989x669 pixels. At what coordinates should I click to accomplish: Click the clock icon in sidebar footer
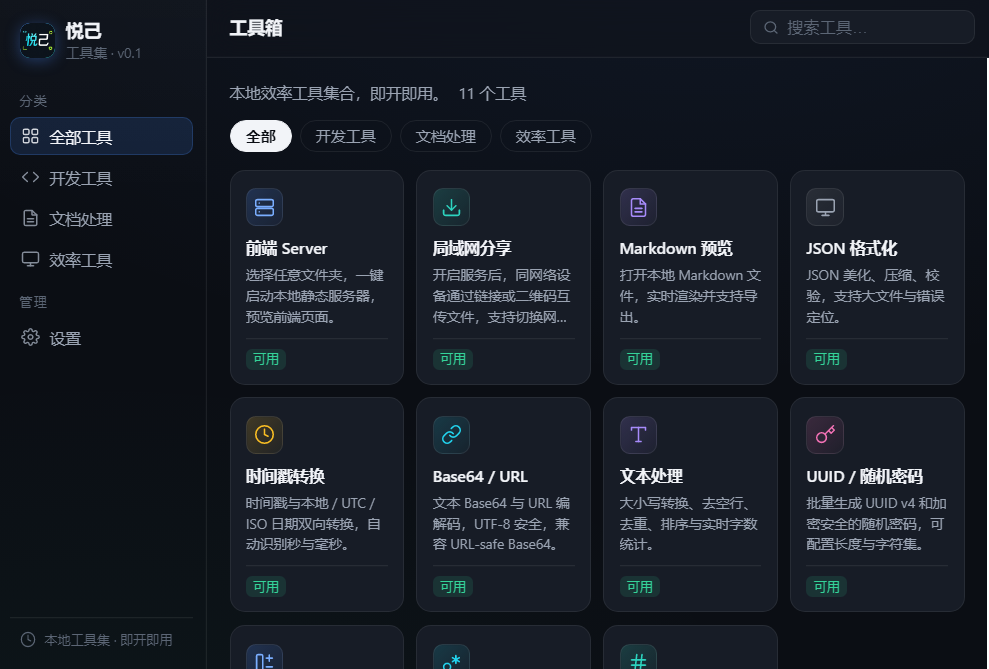click(x=28, y=639)
